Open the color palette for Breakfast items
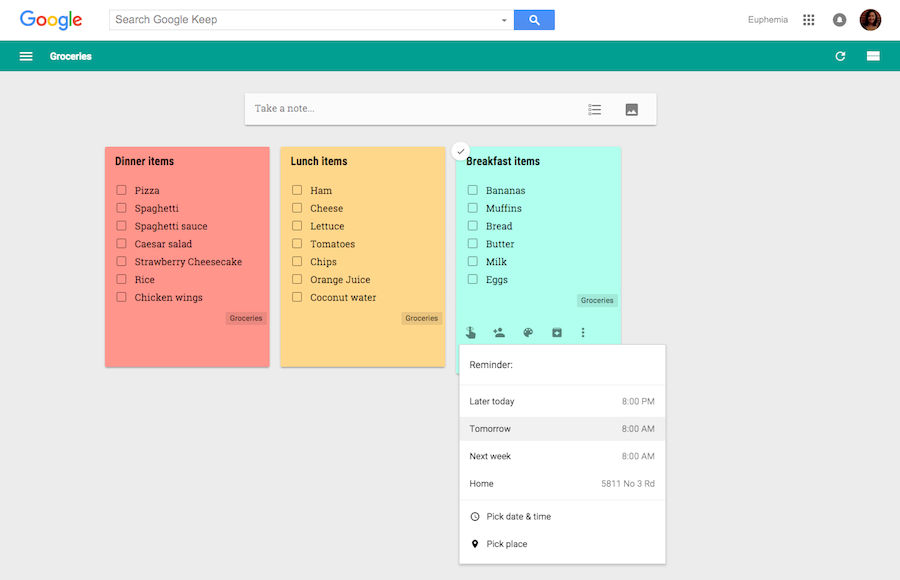Viewport: 900px width, 580px height. coord(528,333)
